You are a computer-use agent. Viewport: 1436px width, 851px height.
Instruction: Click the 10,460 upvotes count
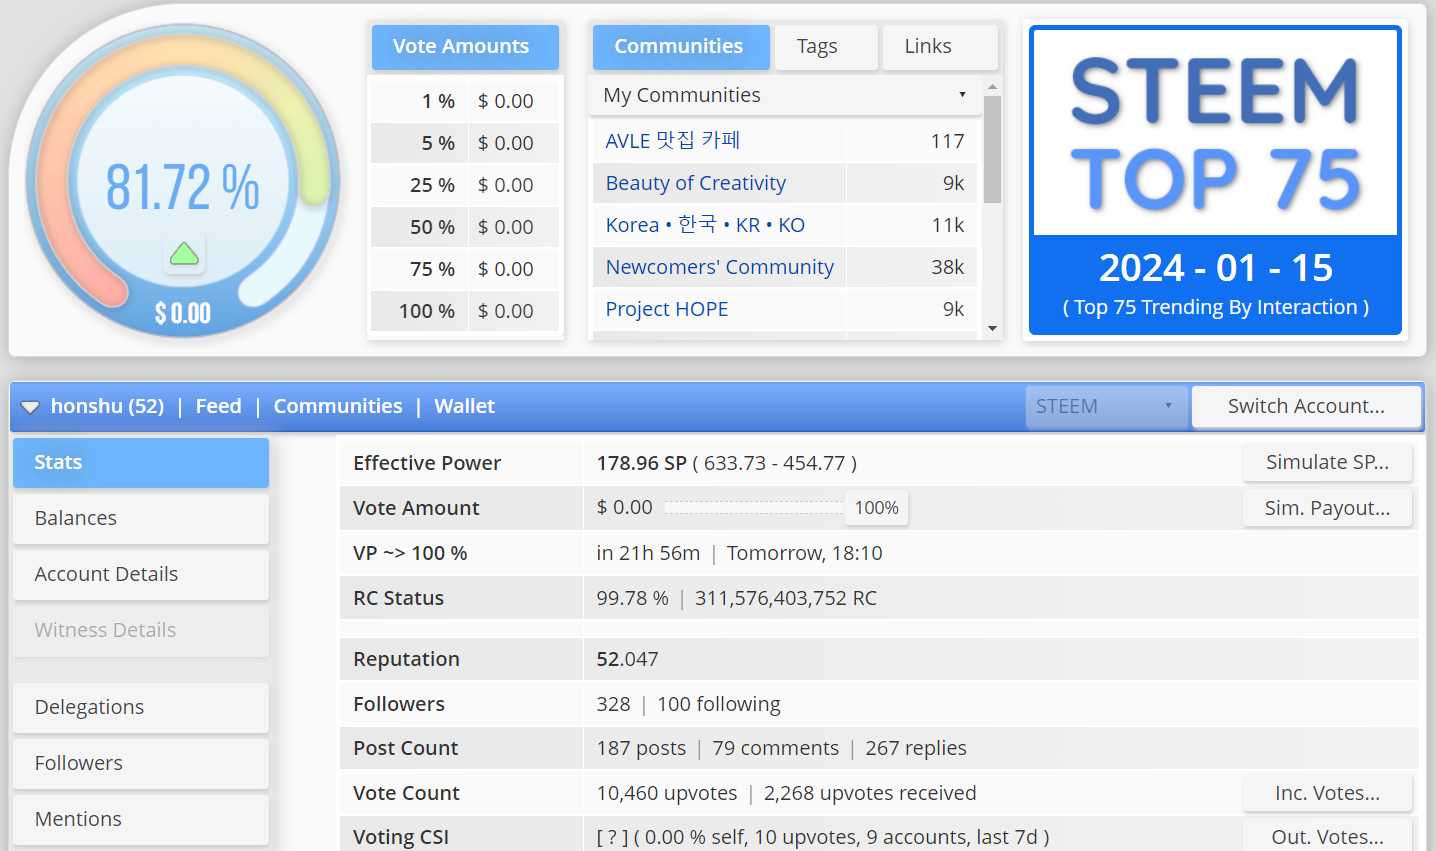tap(667, 793)
